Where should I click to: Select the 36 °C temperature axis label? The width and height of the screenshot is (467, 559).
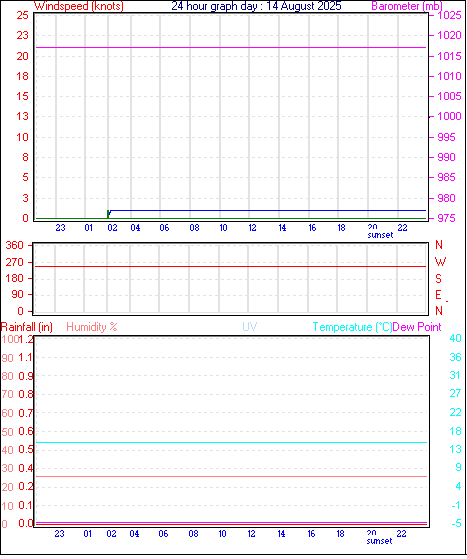point(456,357)
